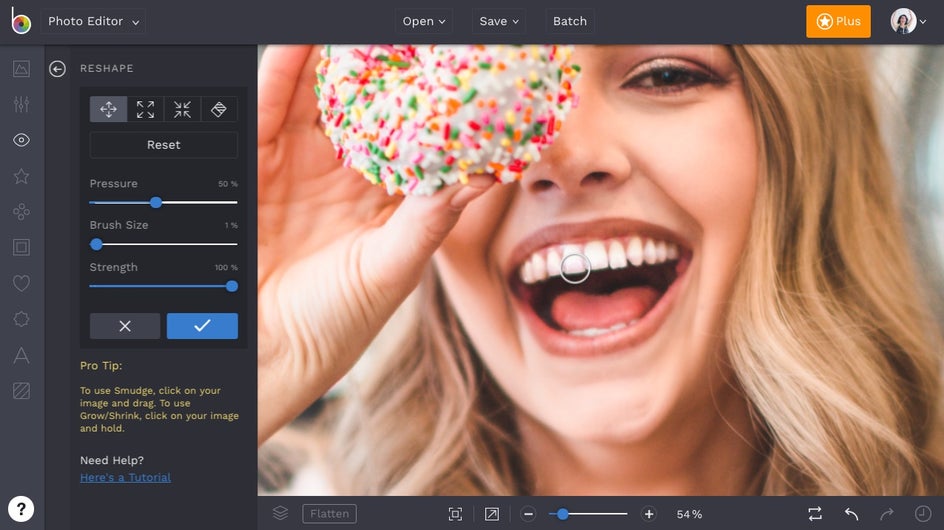Open the help question mark button

[x=21, y=509]
